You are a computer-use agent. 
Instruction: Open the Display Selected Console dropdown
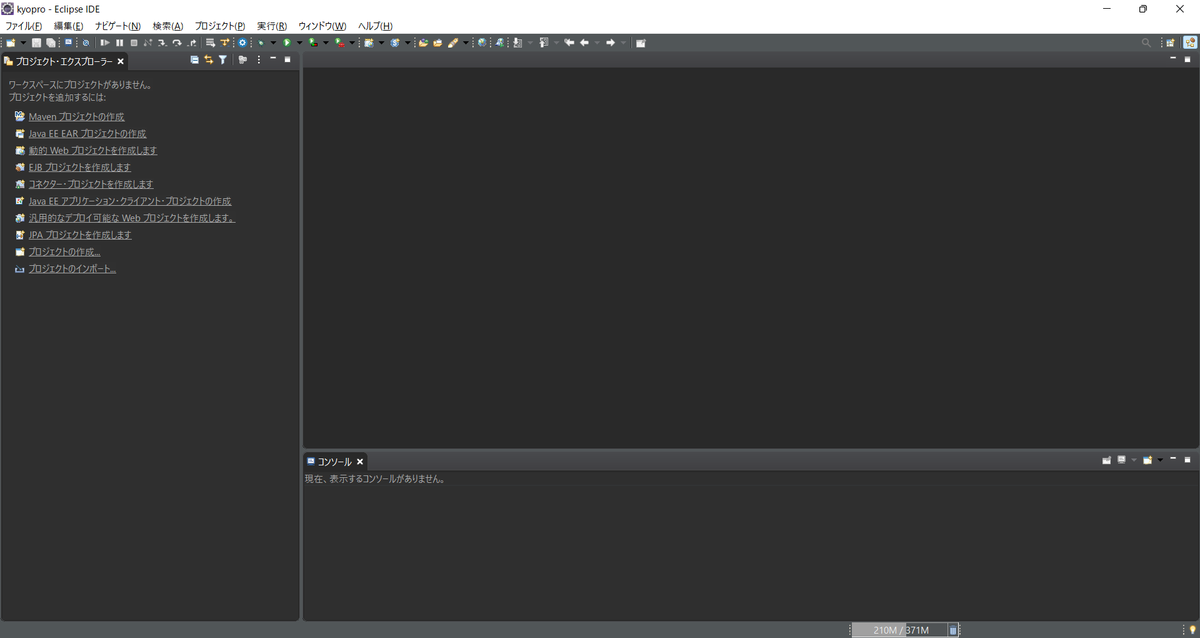1134,460
